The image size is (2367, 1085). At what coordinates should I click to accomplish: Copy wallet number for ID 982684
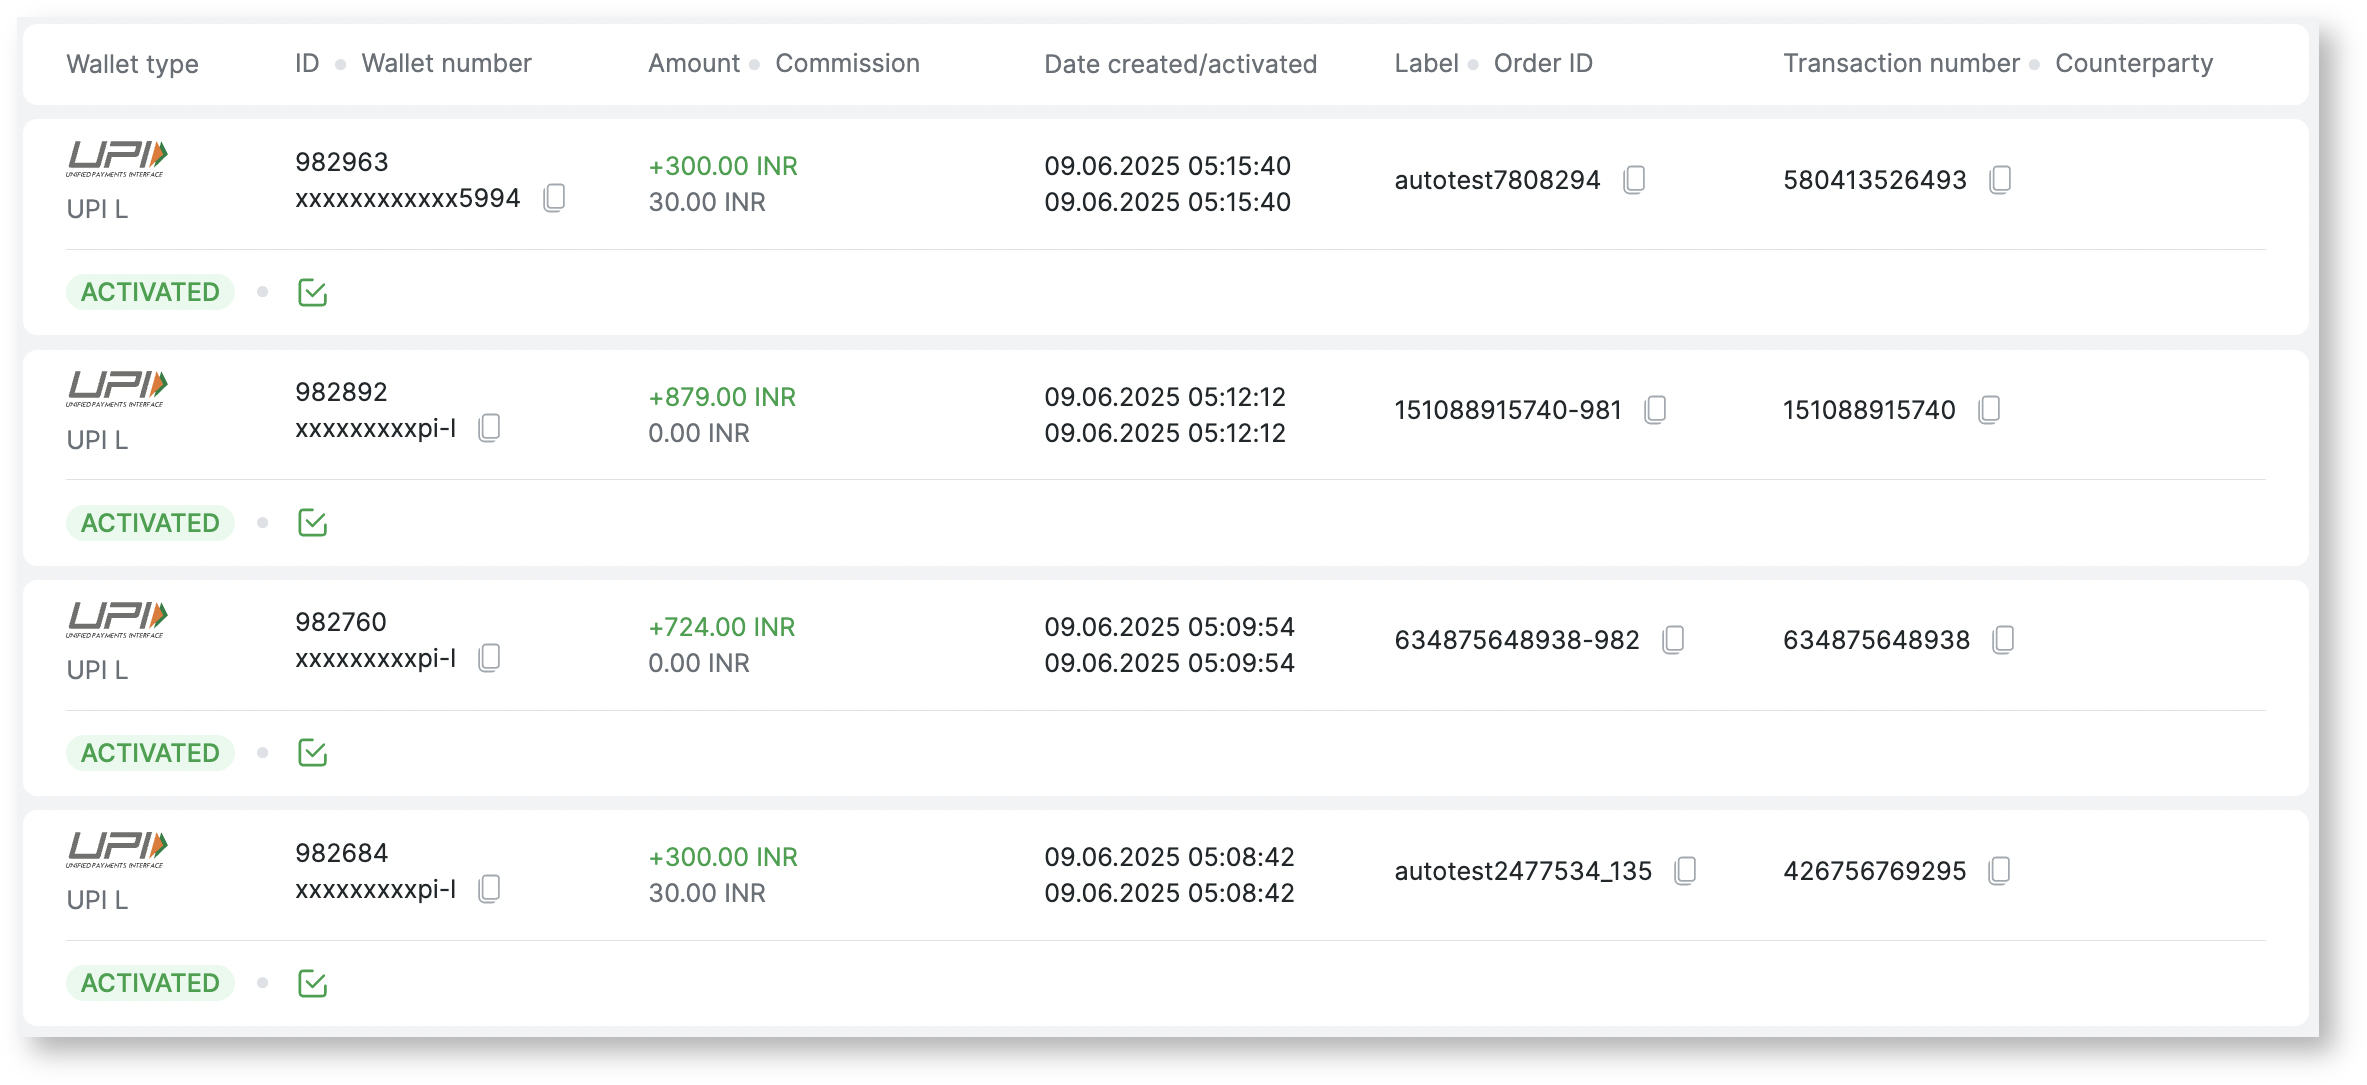click(489, 889)
